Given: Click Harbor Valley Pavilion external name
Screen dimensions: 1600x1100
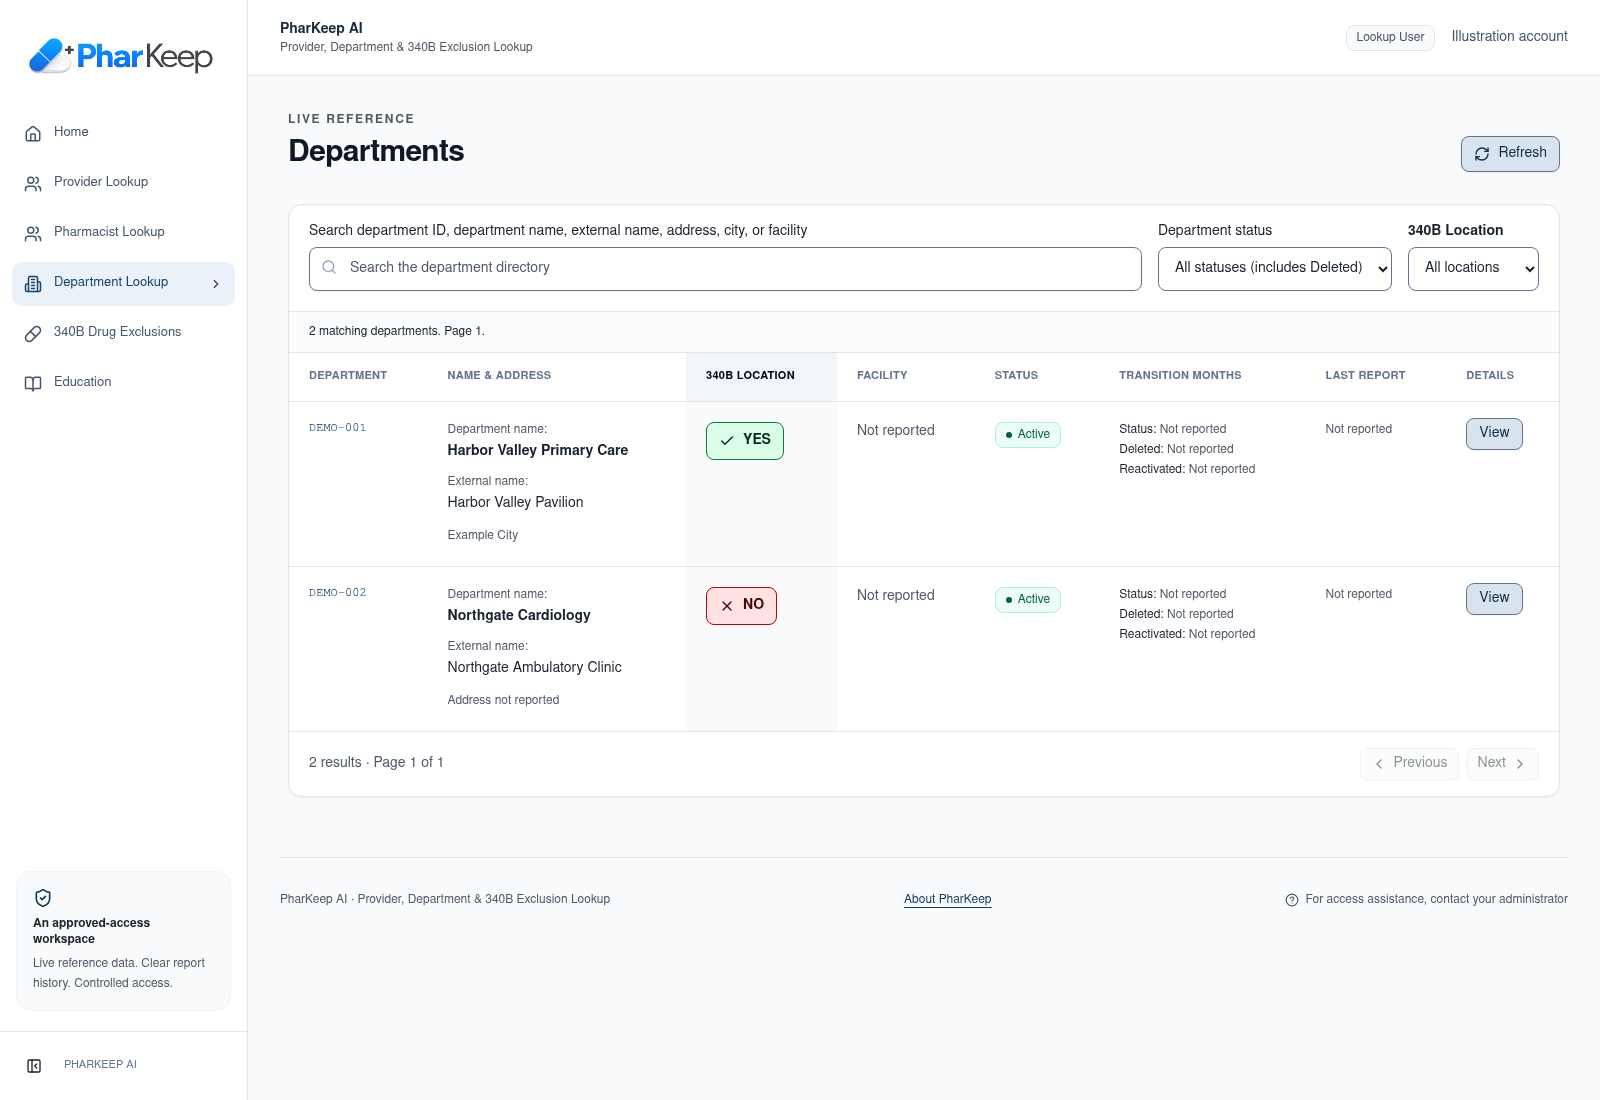Looking at the screenshot, I should pyautogui.click(x=515, y=502).
